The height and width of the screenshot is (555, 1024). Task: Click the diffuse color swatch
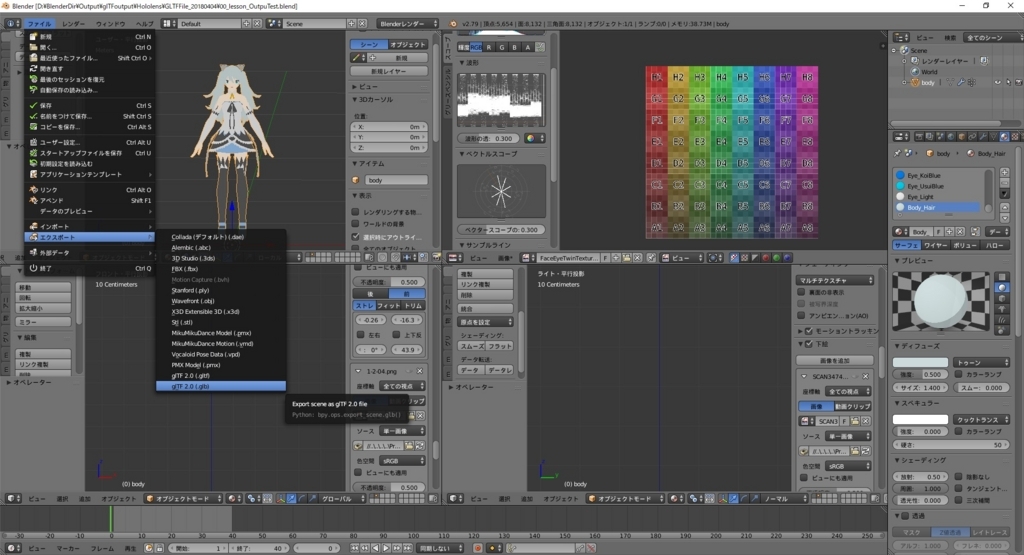point(920,362)
